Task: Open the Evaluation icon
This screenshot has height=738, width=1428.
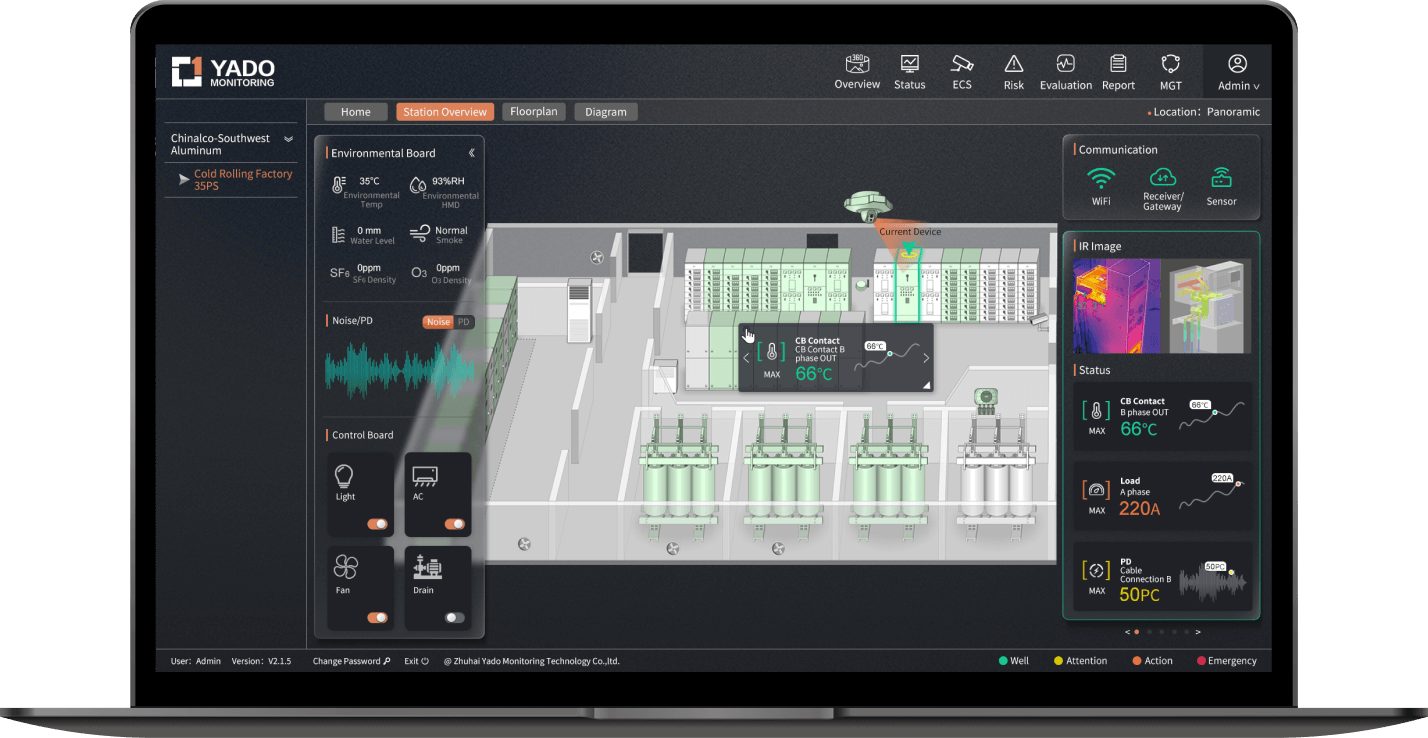Action: (1065, 64)
